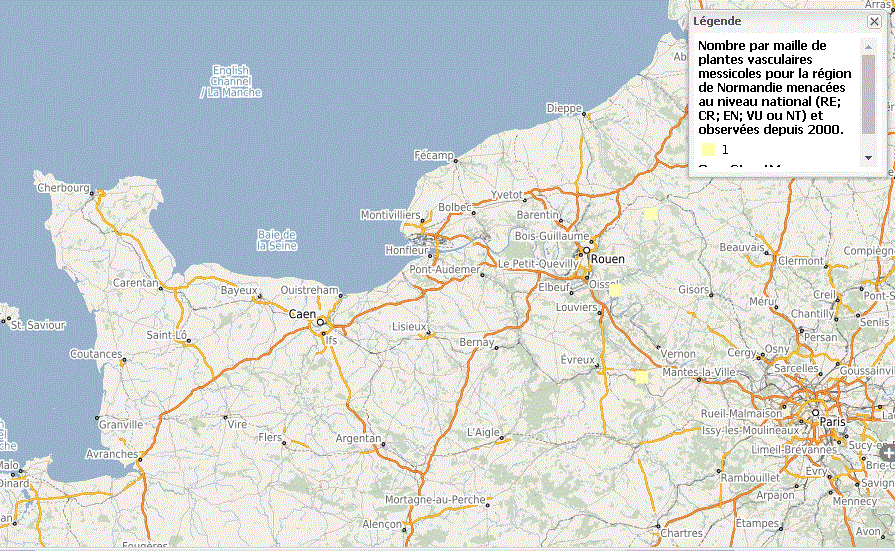895x551 pixels.
Task: Click the Dieppe town marker
Action: (x=583, y=115)
